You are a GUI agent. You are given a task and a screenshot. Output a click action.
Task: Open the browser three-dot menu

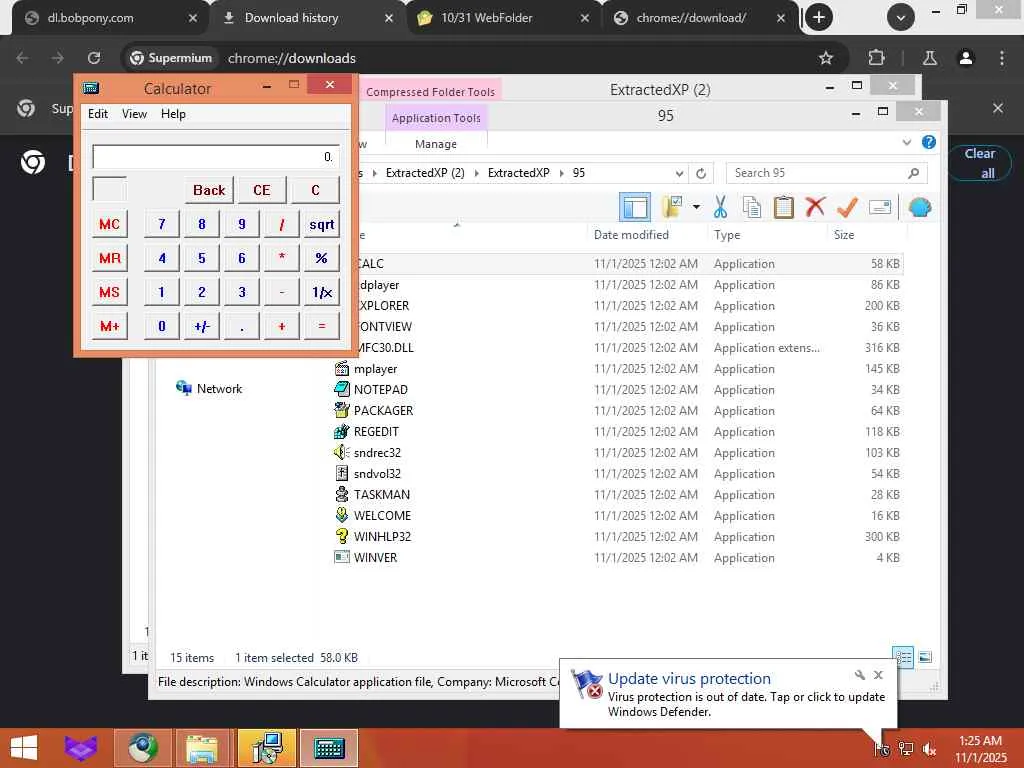click(1001, 58)
